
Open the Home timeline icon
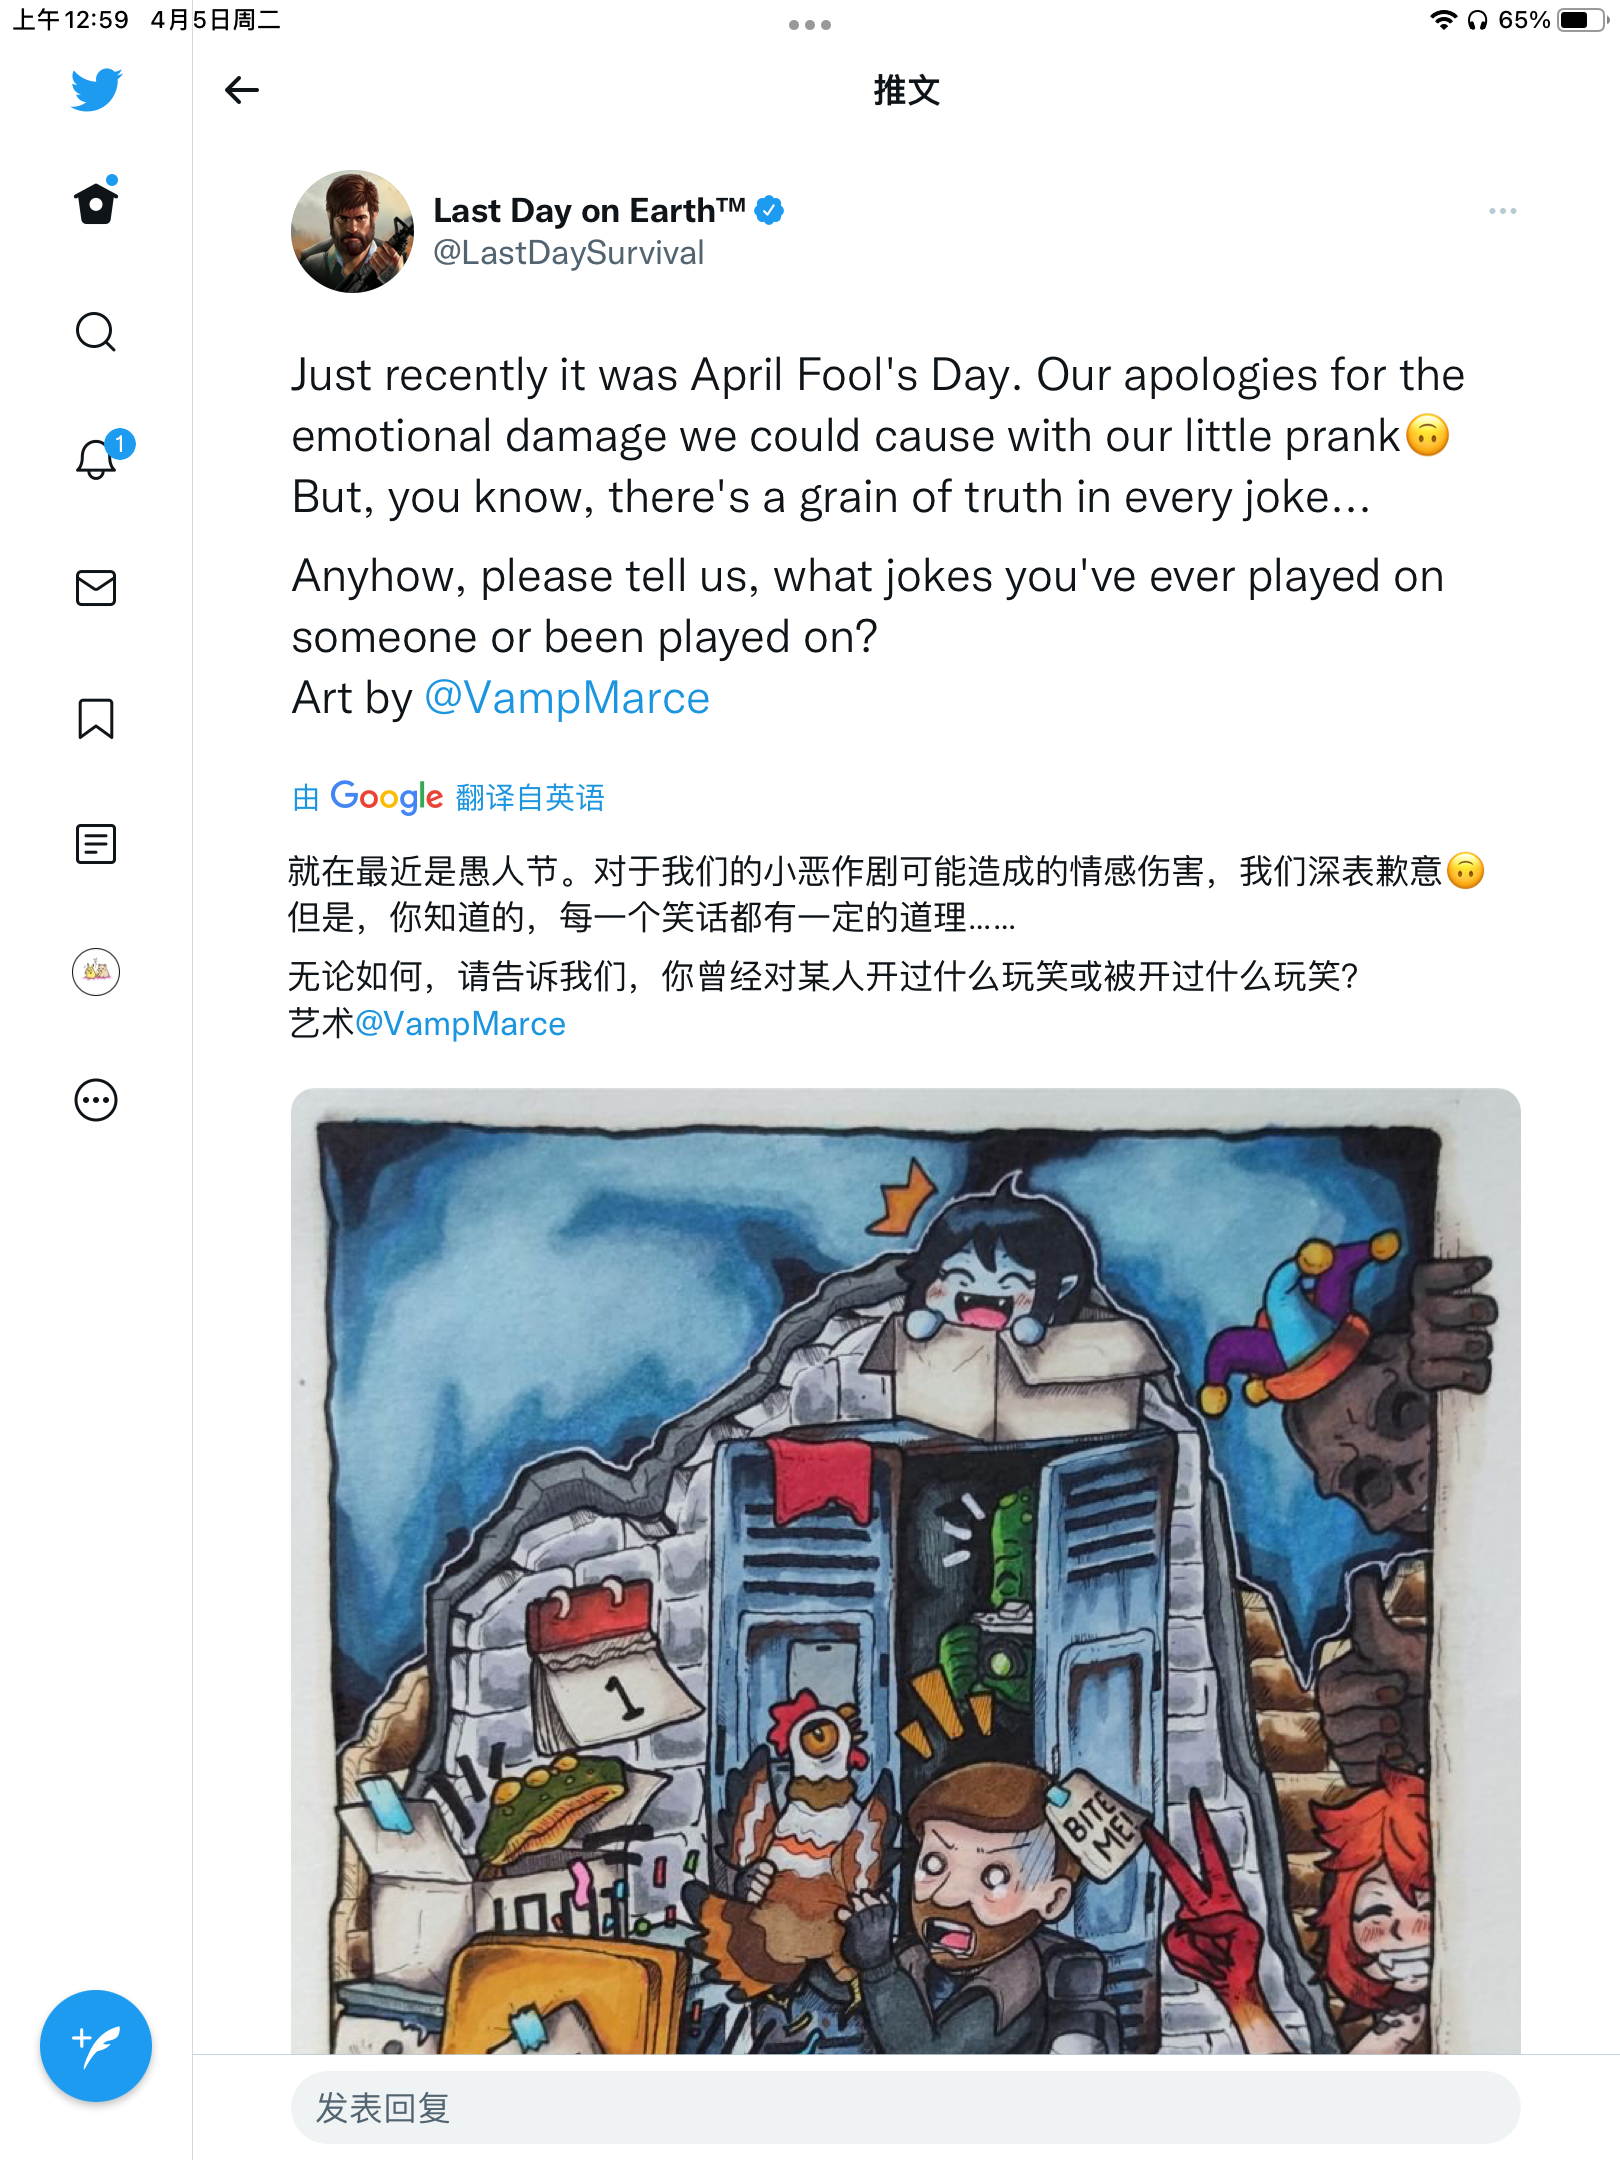[x=96, y=203]
